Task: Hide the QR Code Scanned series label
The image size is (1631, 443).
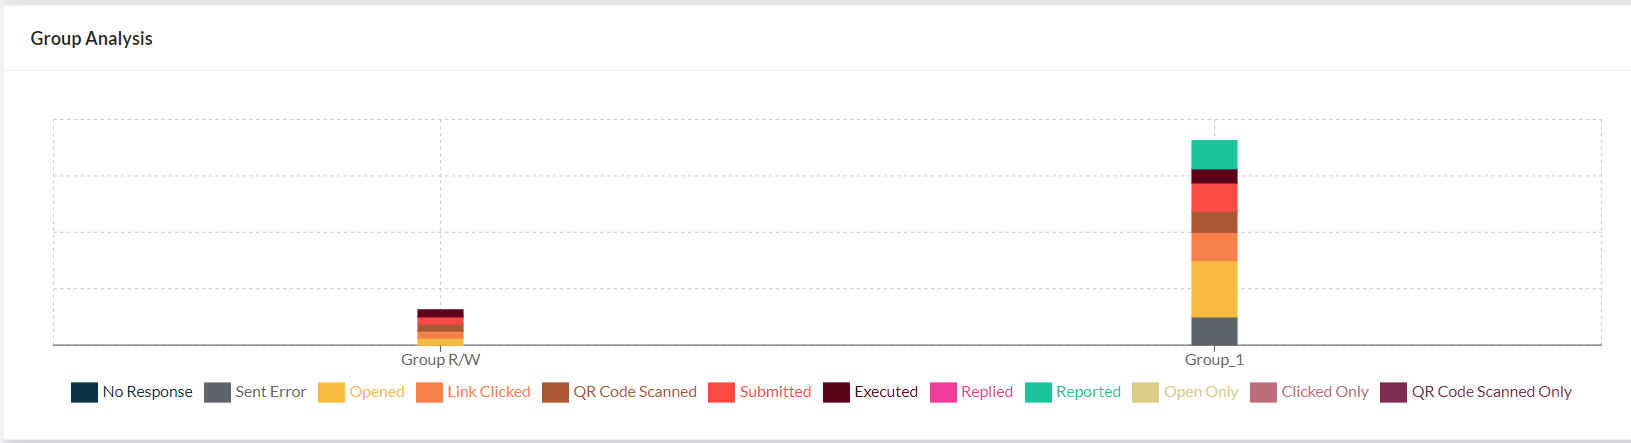Action: coord(634,392)
